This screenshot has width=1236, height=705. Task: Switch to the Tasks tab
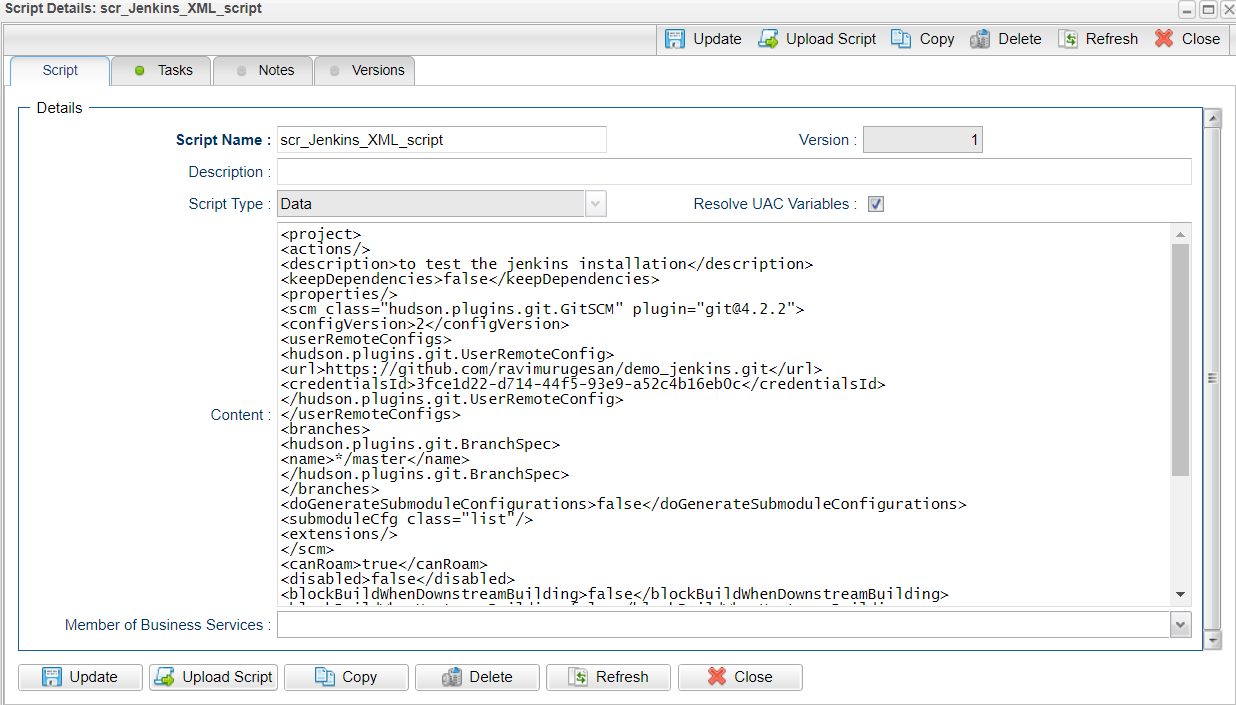[x=162, y=70]
